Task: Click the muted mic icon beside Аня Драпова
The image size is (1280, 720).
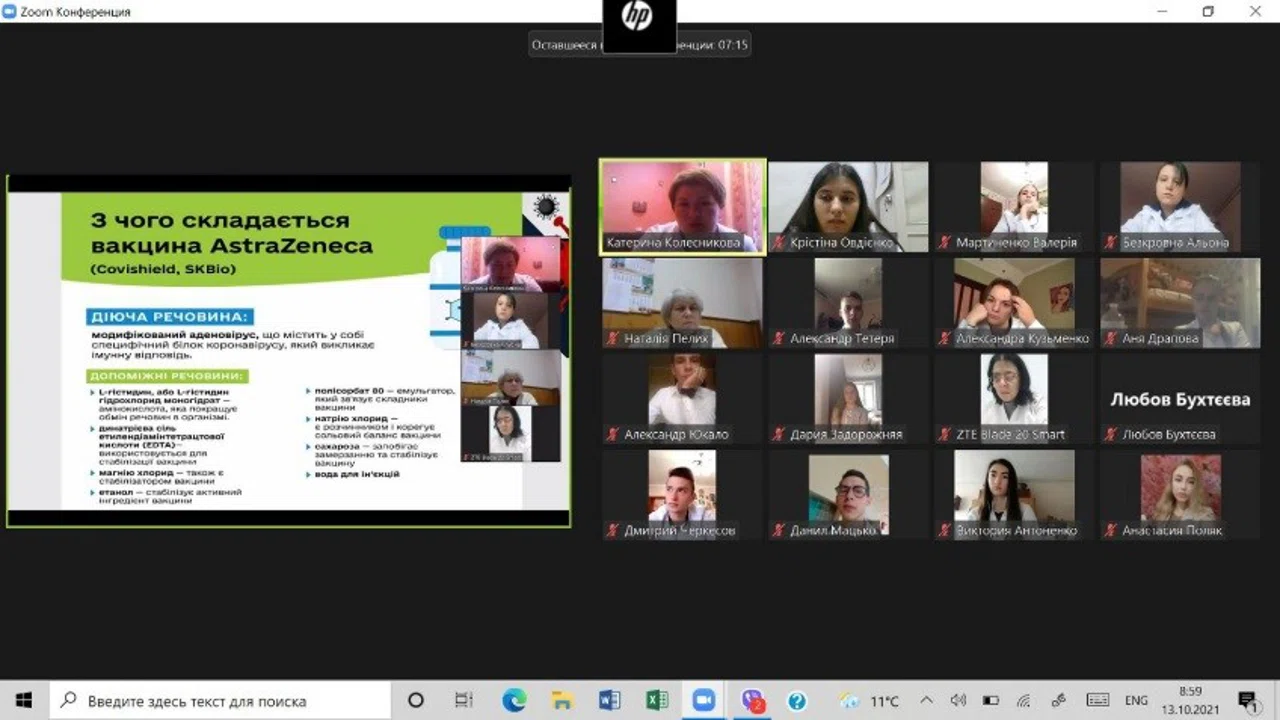Action: 1111,338
